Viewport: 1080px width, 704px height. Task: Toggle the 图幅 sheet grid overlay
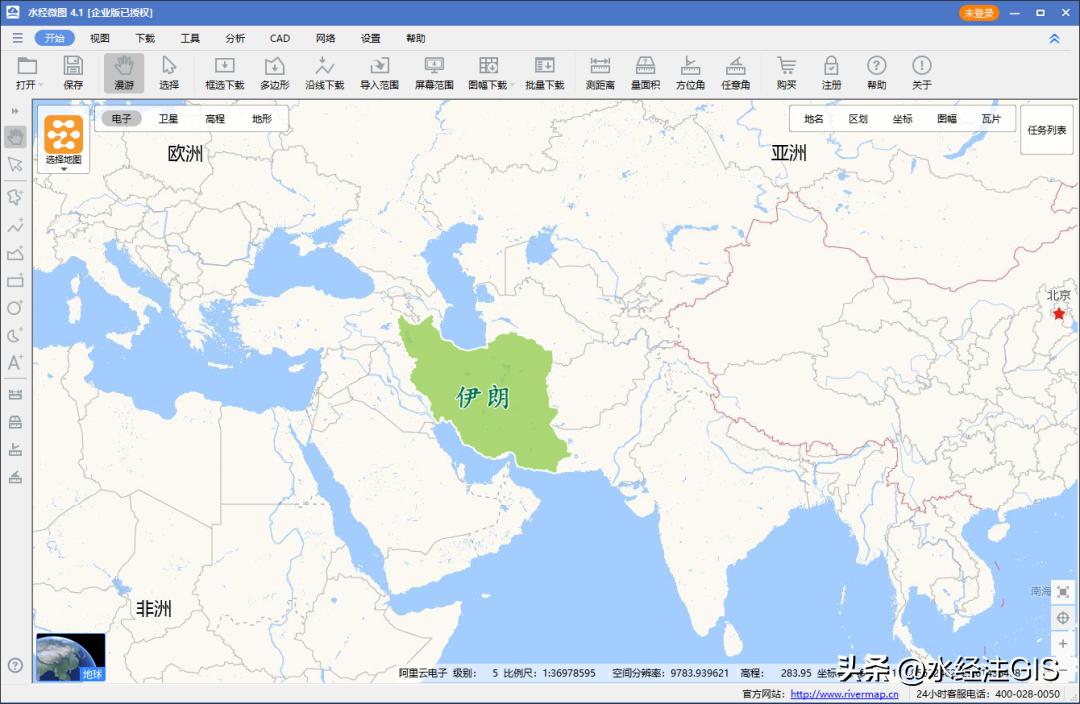(x=946, y=118)
